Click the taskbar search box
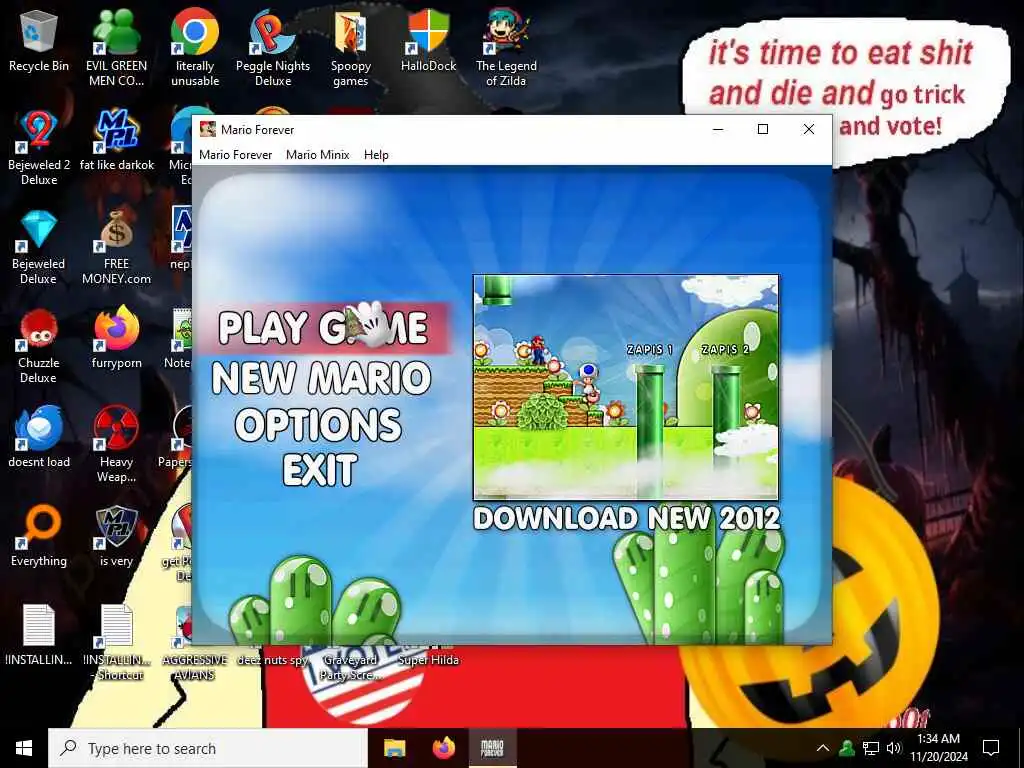This screenshot has height=768, width=1024. [x=208, y=748]
